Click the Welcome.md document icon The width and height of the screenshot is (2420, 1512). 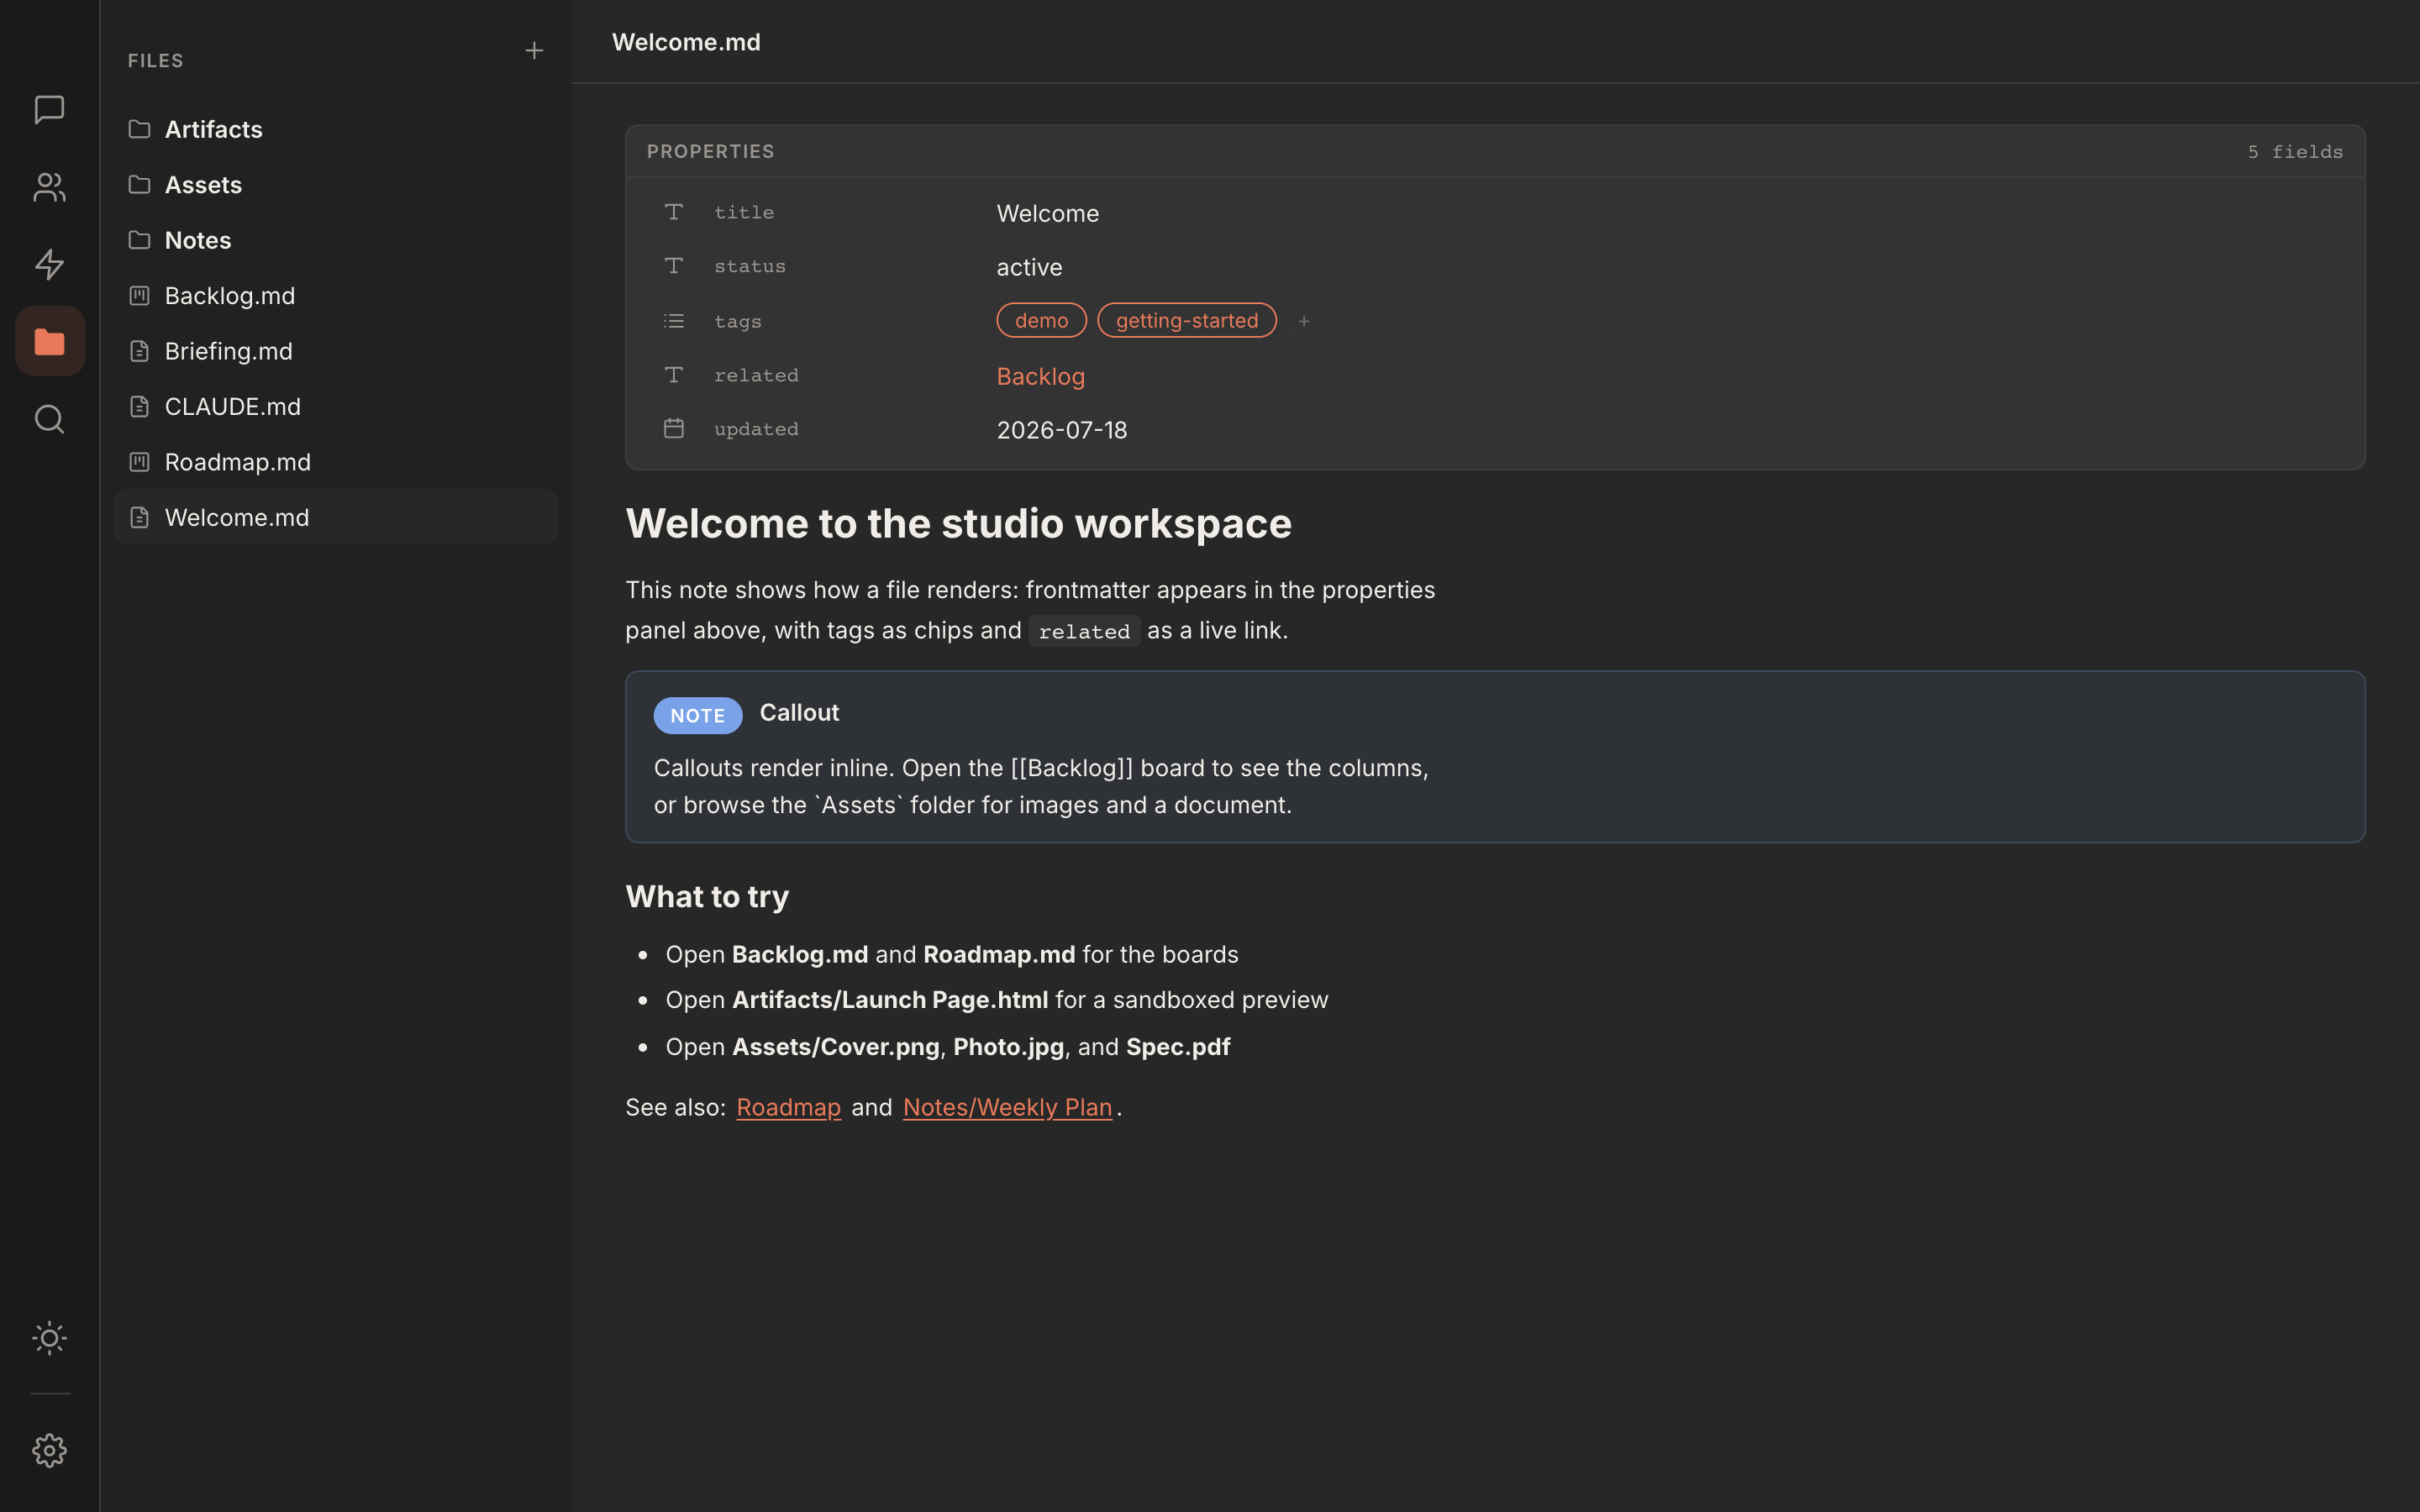click(x=139, y=517)
